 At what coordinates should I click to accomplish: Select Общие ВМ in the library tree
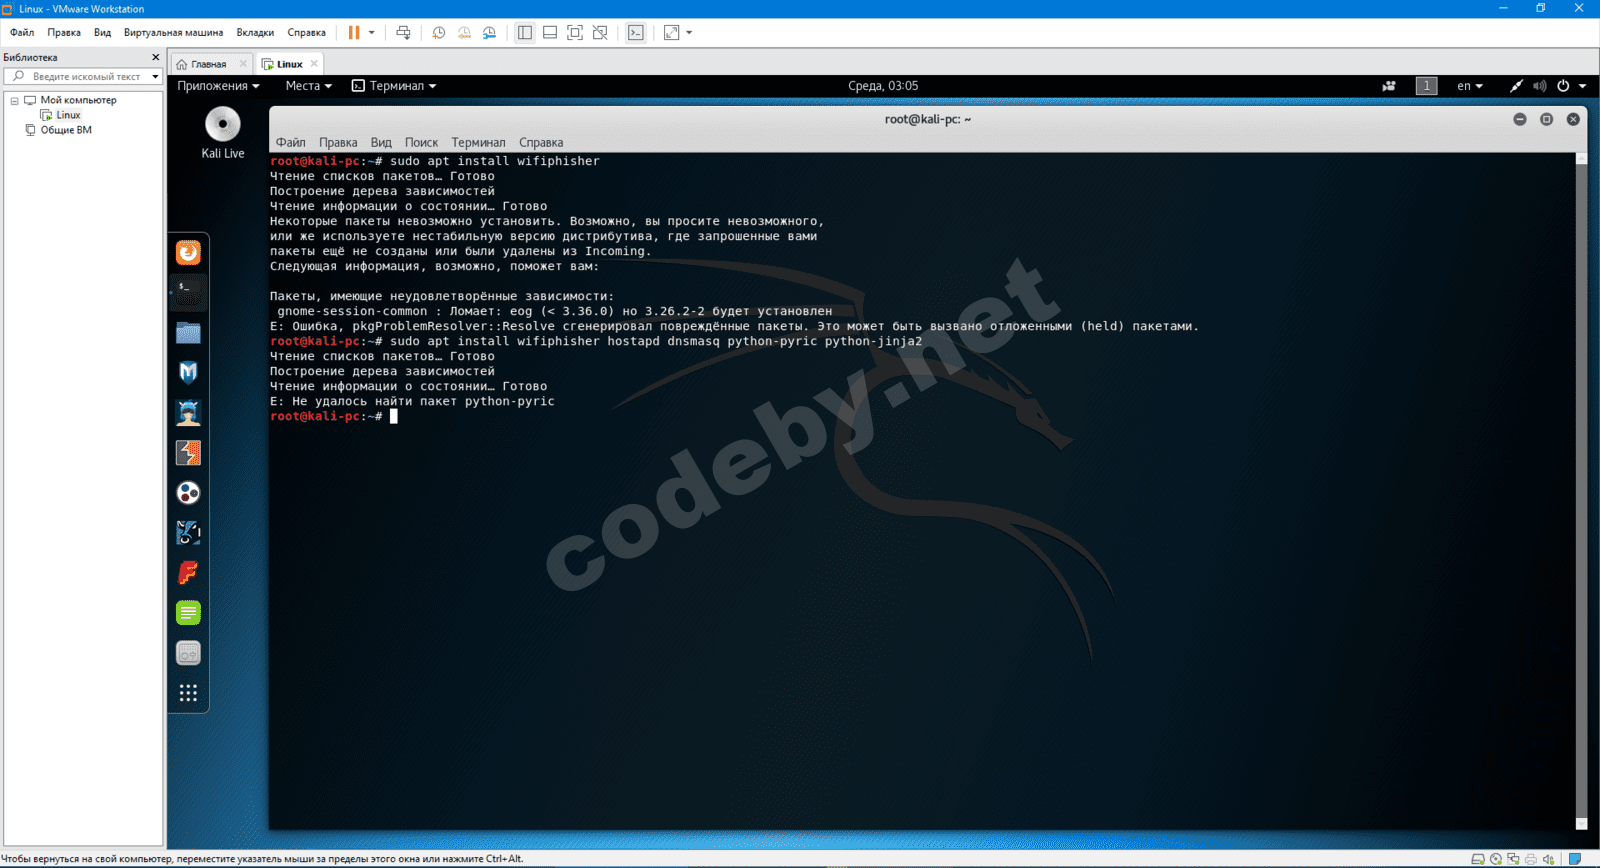click(66, 130)
